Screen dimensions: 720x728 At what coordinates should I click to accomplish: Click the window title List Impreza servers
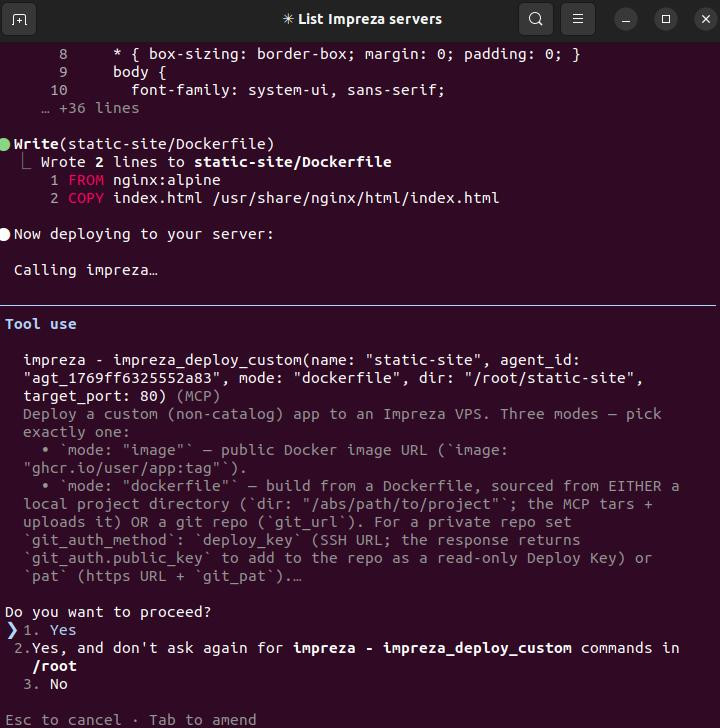pyautogui.click(x=370, y=19)
